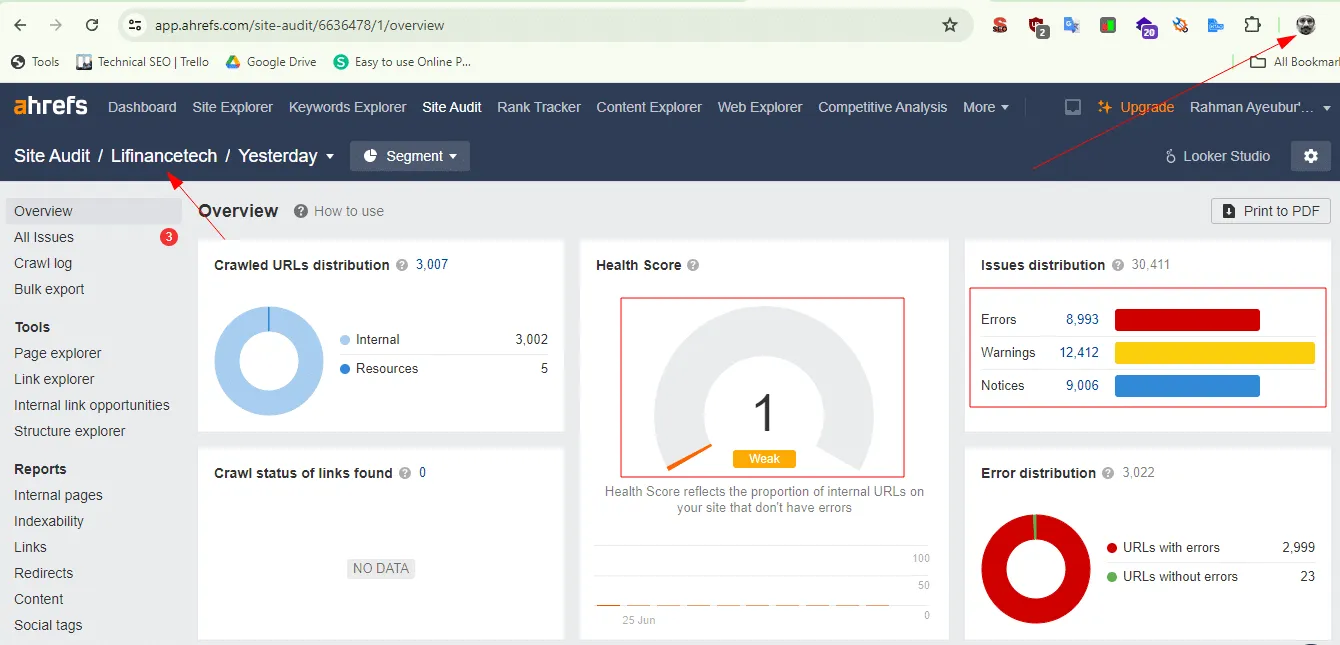Open the ahrefs logo home
Screen dimensions: 1340x645
tap(51, 106)
